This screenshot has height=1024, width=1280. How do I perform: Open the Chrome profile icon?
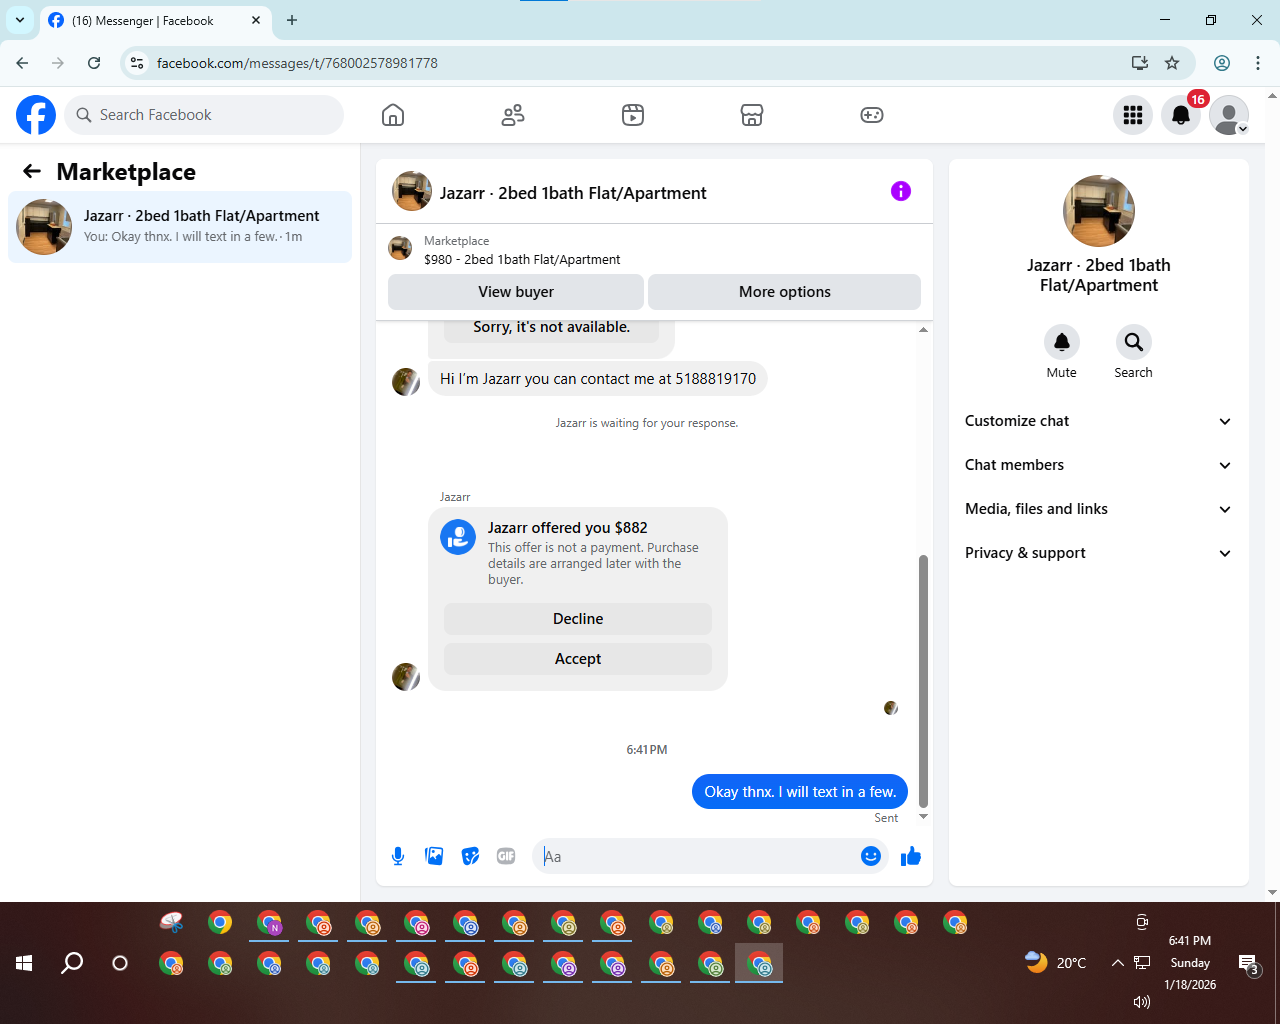click(x=1222, y=63)
